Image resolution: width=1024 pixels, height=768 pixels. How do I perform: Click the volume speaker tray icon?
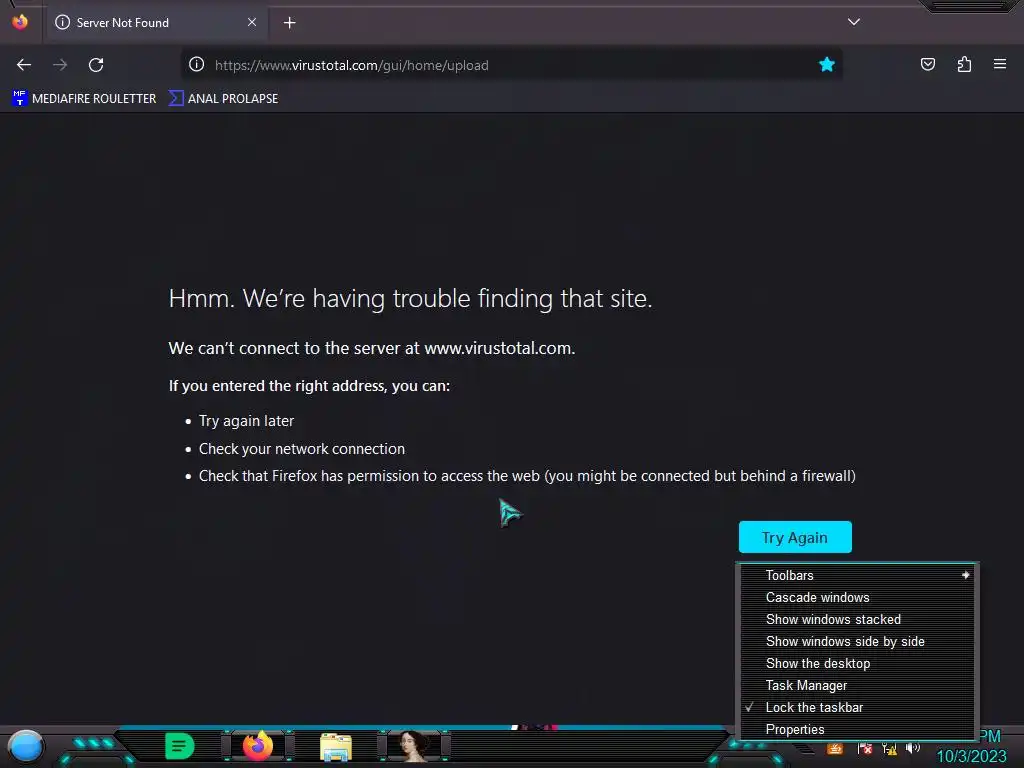coord(912,748)
